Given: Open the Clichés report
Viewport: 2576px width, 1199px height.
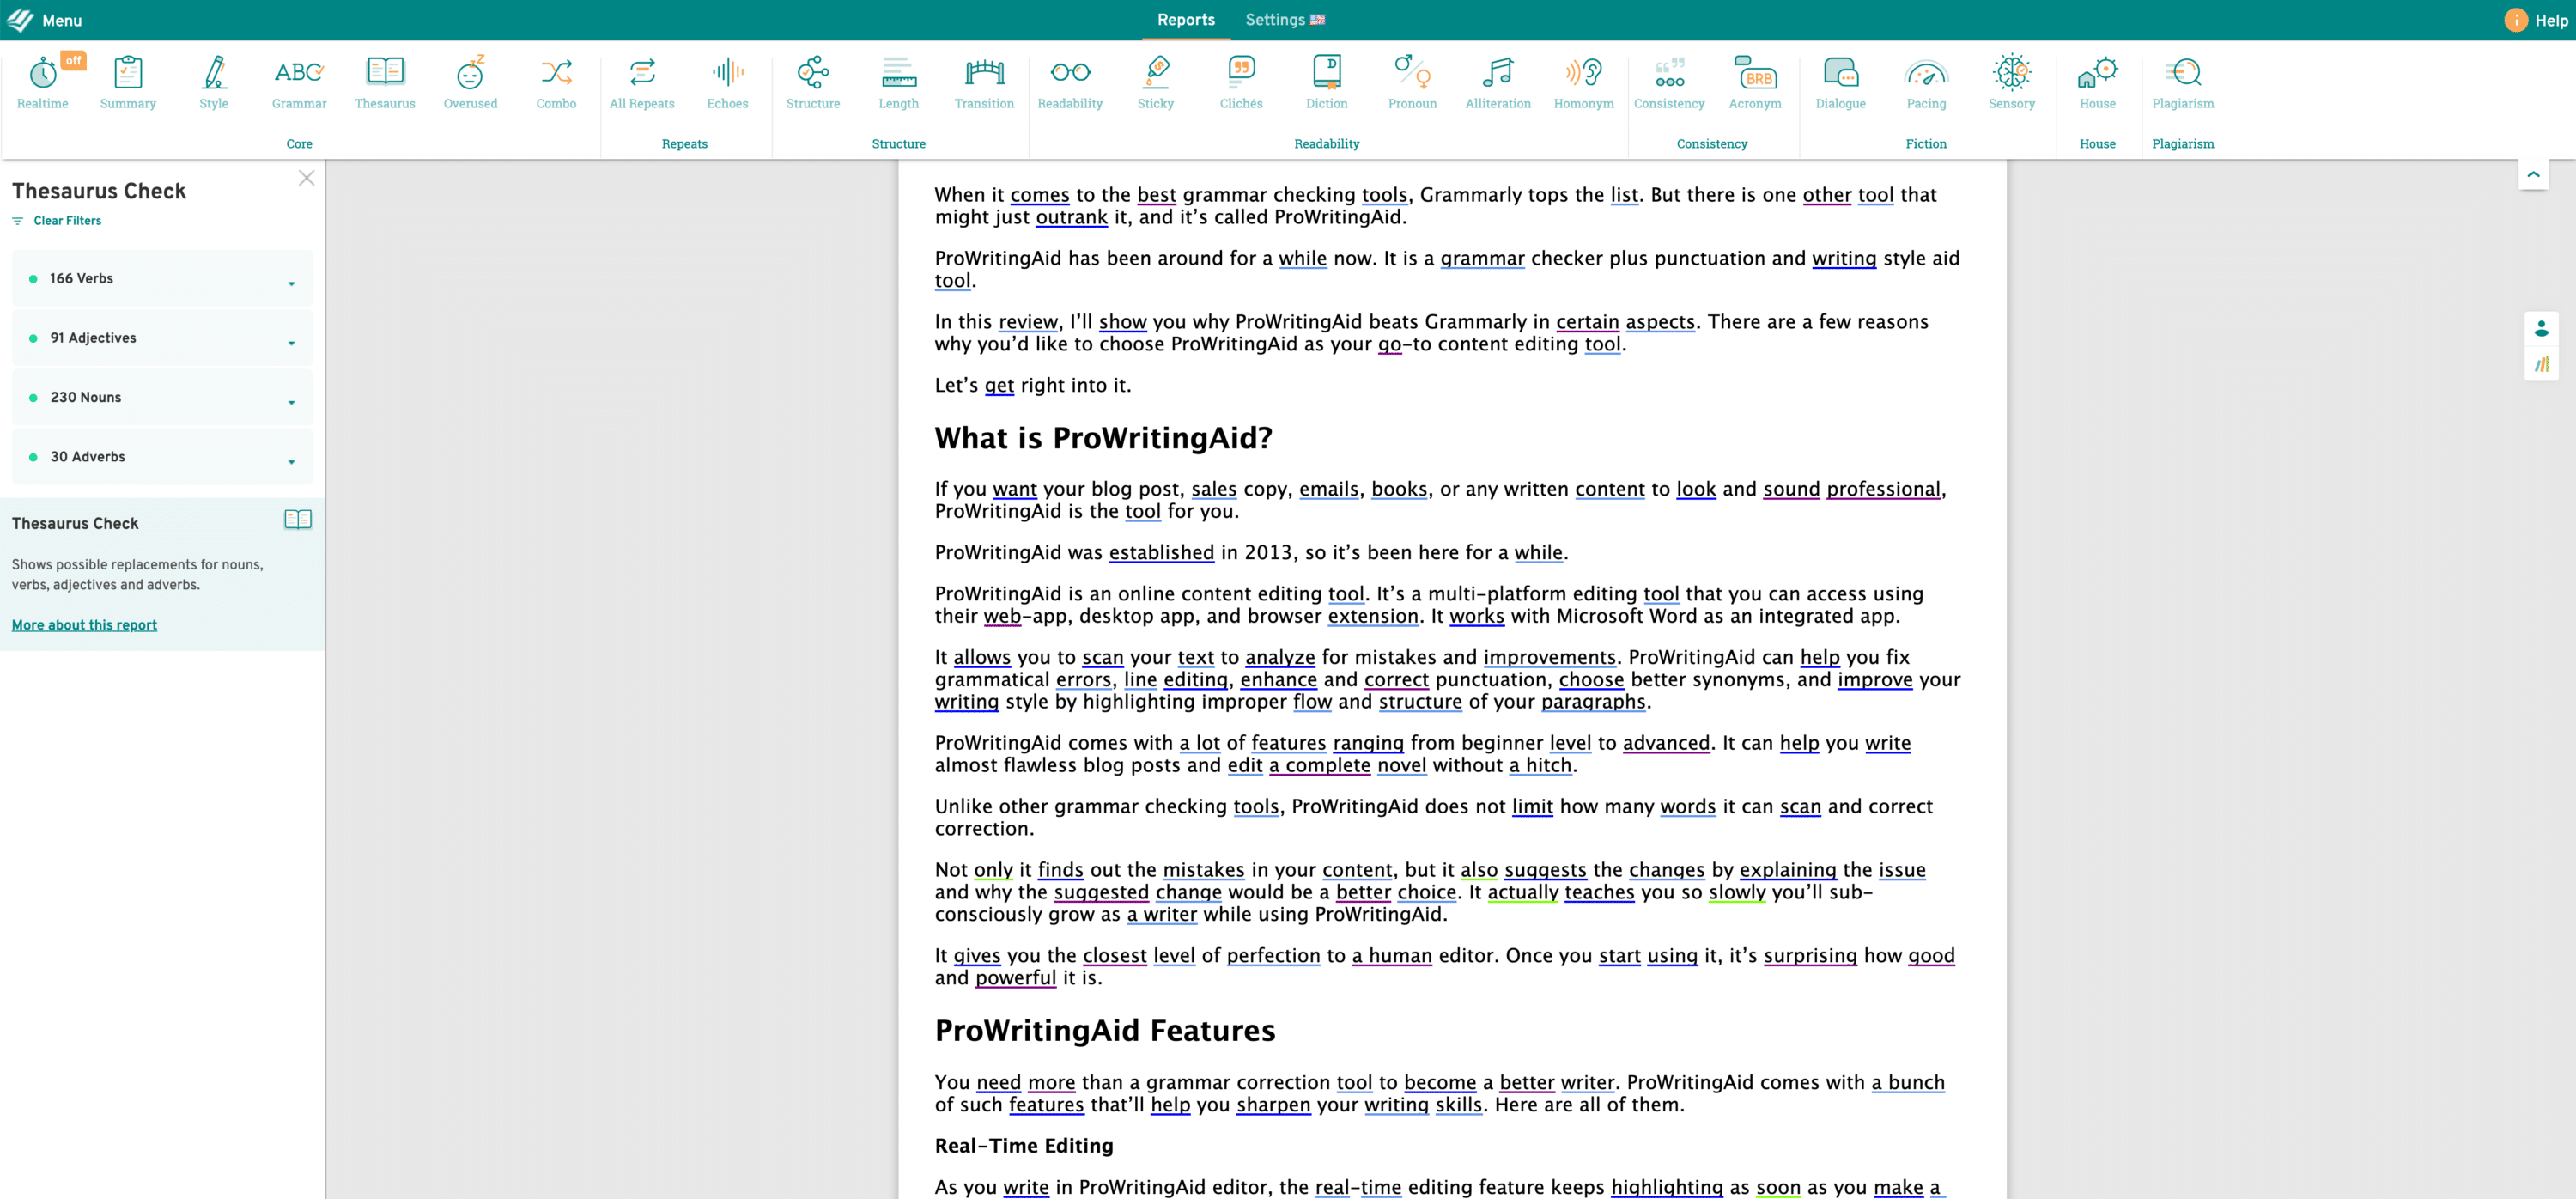Looking at the screenshot, I should point(1241,82).
